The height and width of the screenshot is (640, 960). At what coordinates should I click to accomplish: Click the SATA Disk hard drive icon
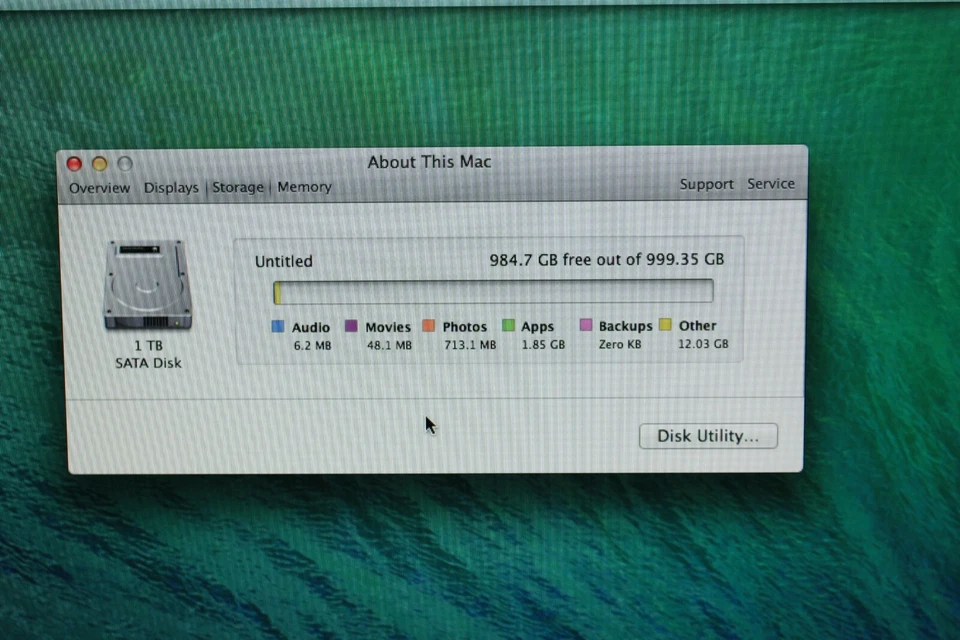coord(147,285)
